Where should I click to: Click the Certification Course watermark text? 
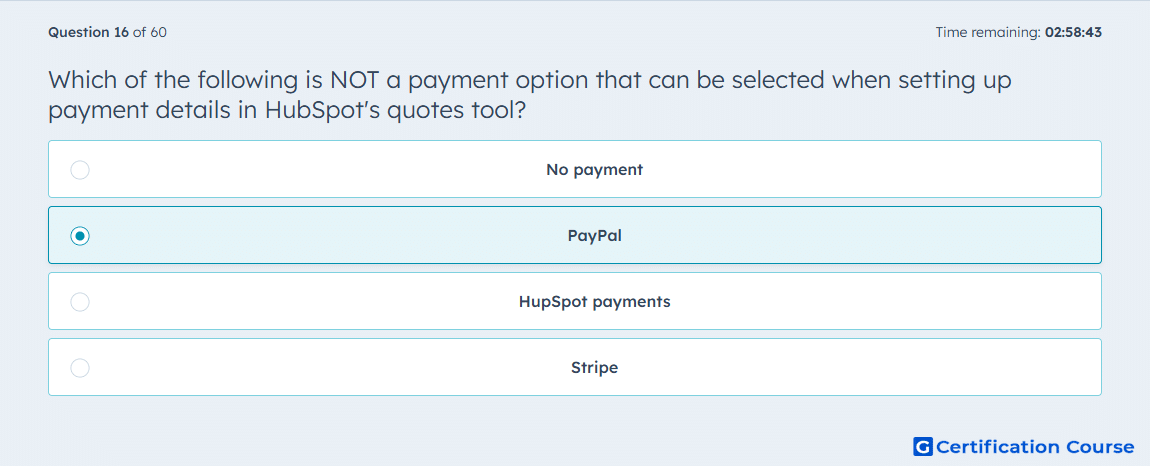pyautogui.click(x=1035, y=446)
